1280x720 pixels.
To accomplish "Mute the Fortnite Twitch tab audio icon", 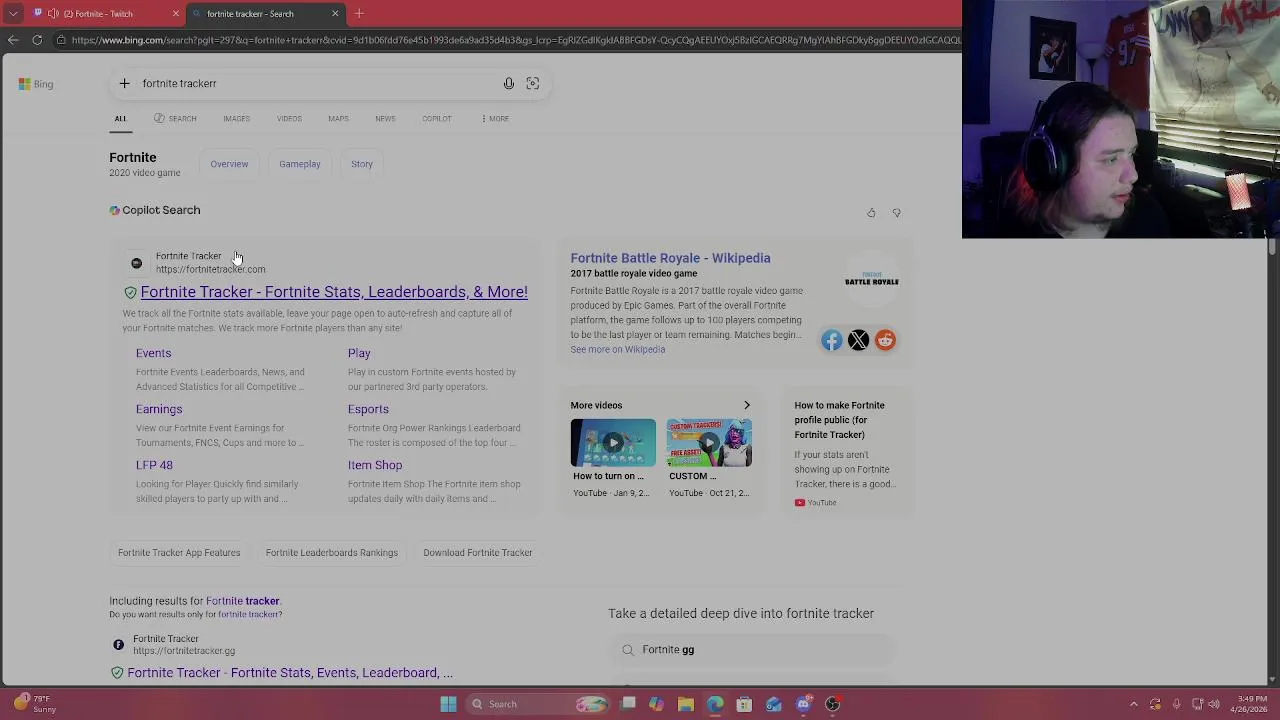I will (x=53, y=14).
